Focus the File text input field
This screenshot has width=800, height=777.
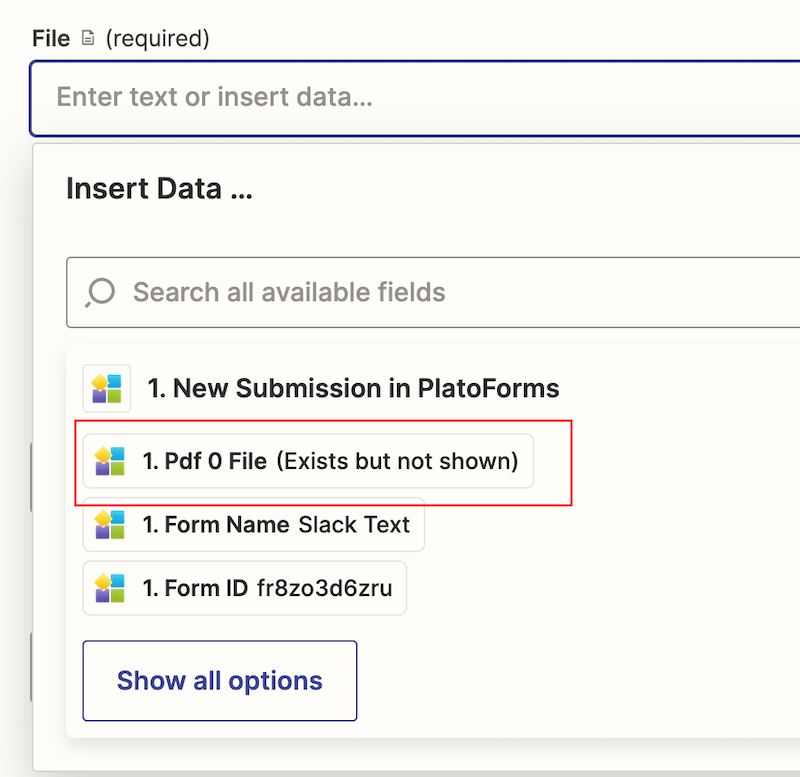click(x=400, y=98)
